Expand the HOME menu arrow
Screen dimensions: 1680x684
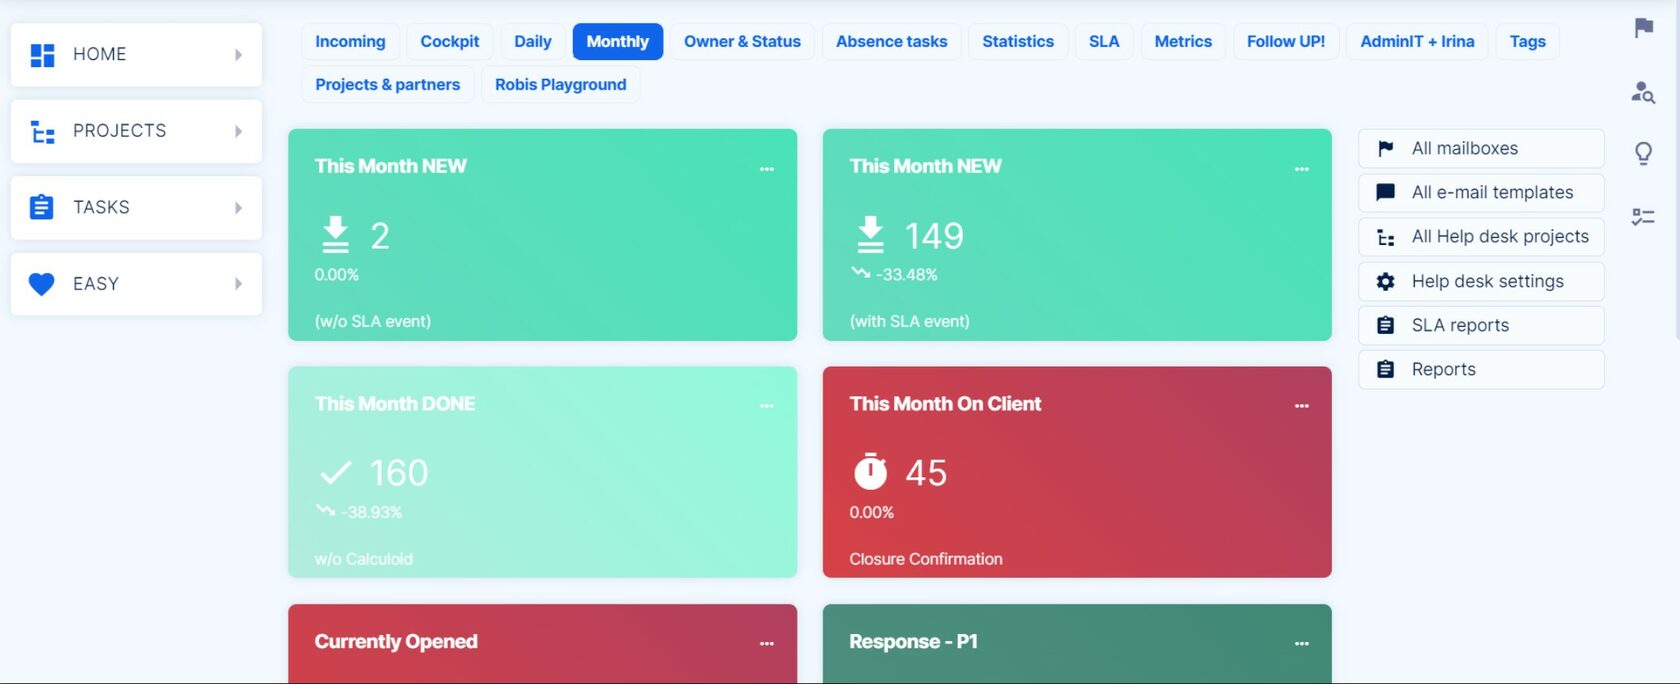pos(238,55)
